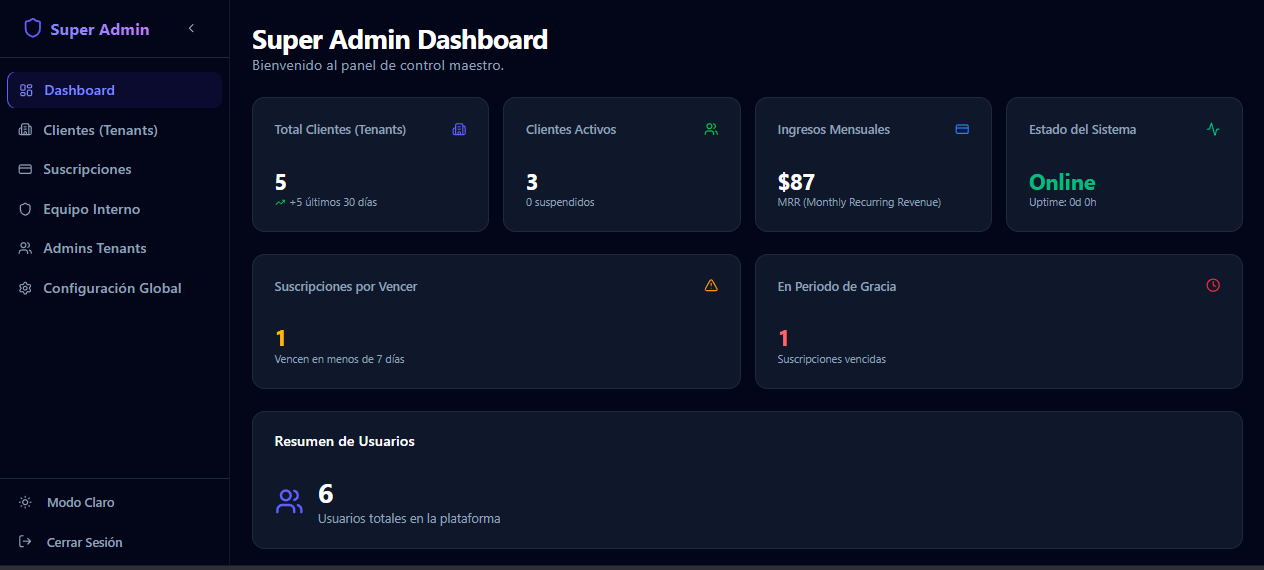Click the En Periodo de Gracia title
Screen dimensions: 1264x570
tap(837, 286)
